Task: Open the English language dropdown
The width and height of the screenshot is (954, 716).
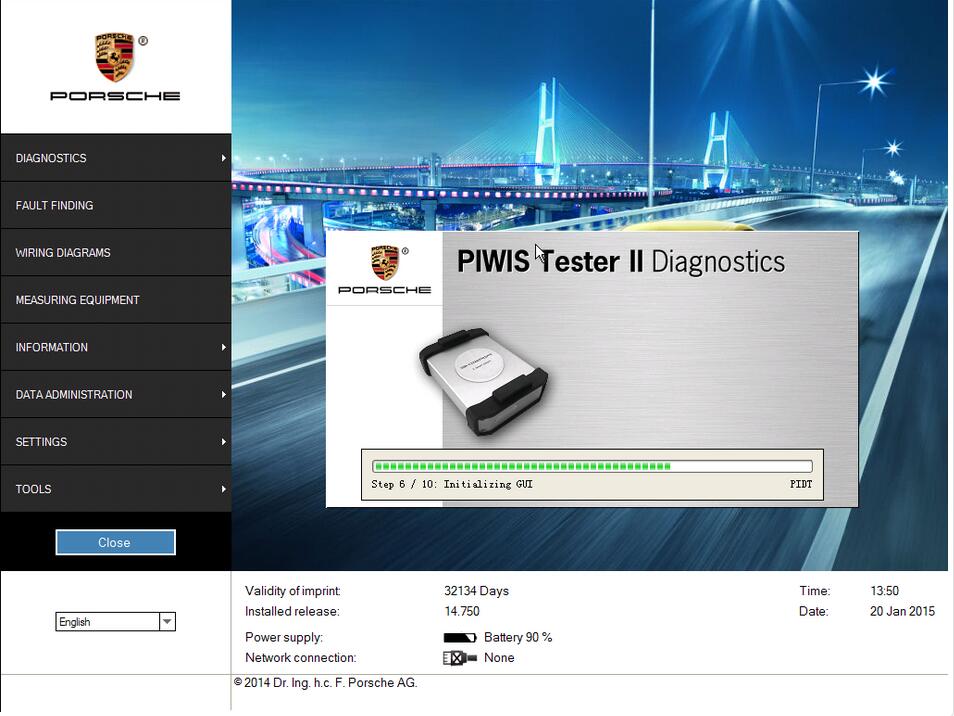Action: 116,622
